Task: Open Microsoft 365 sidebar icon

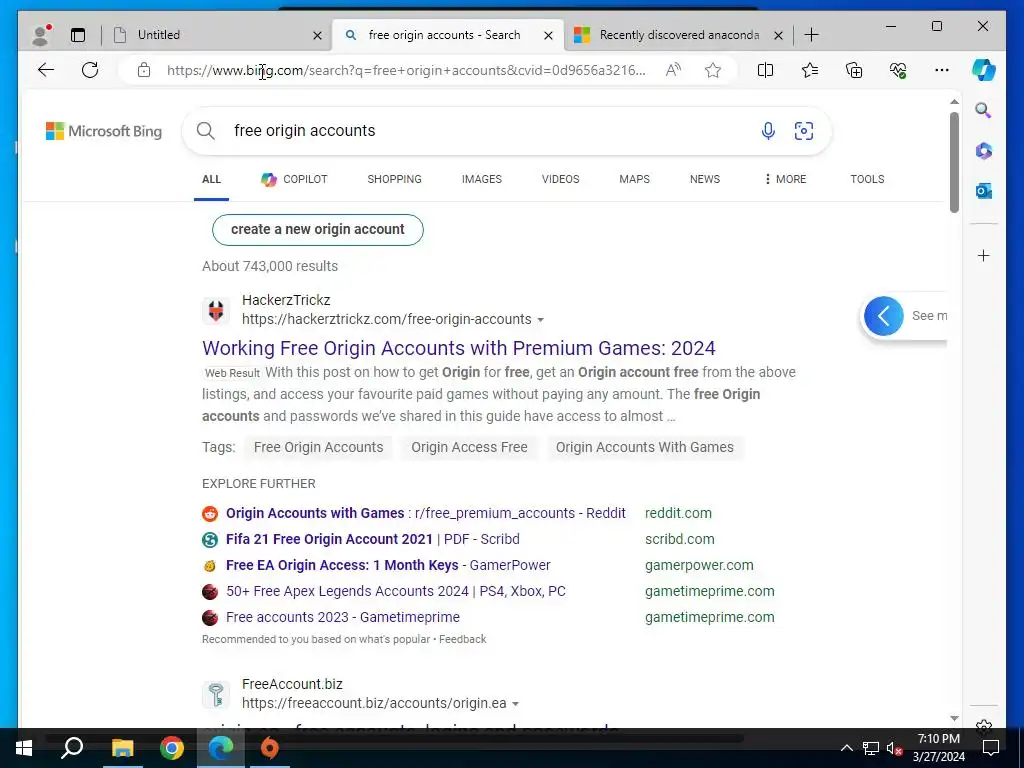Action: (x=984, y=151)
